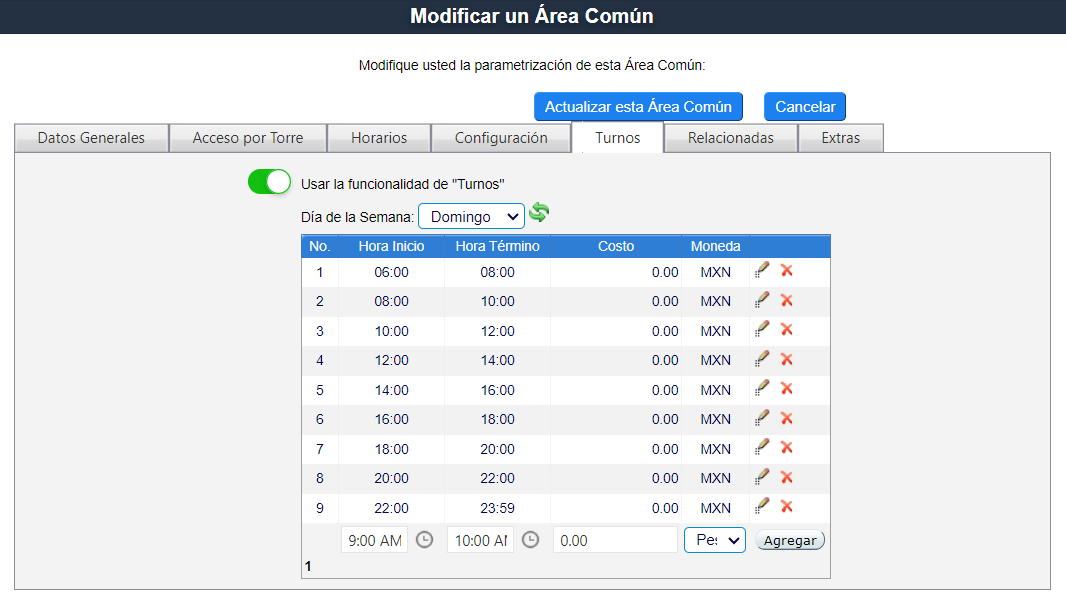Delete shift 2 with the red X
The height and width of the screenshot is (603, 1066).
787,300
